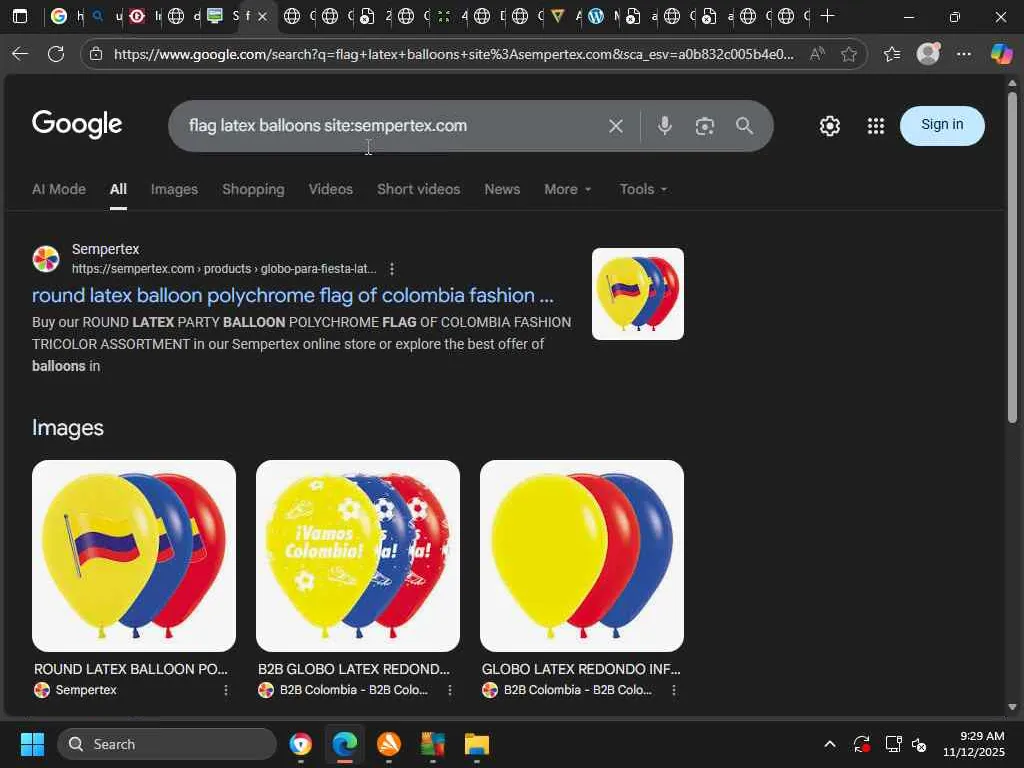The width and height of the screenshot is (1024, 768).
Task: Open Vamos Colombia balloon image
Action: pos(358,556)
